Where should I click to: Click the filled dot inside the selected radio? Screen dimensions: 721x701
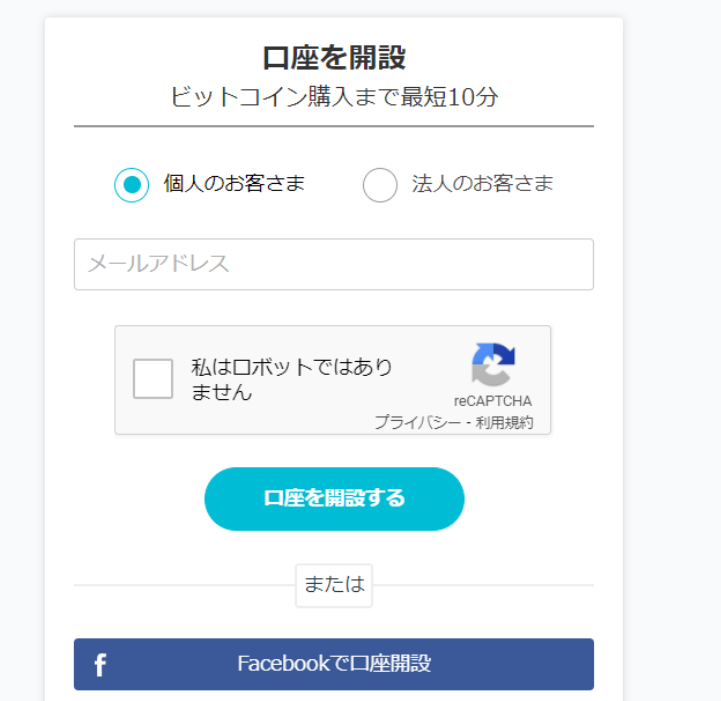(132, 185)
